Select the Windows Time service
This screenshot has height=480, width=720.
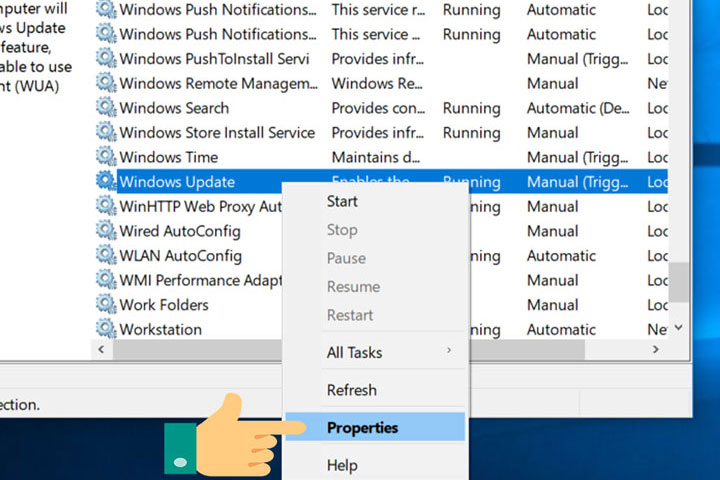[169, 157]
